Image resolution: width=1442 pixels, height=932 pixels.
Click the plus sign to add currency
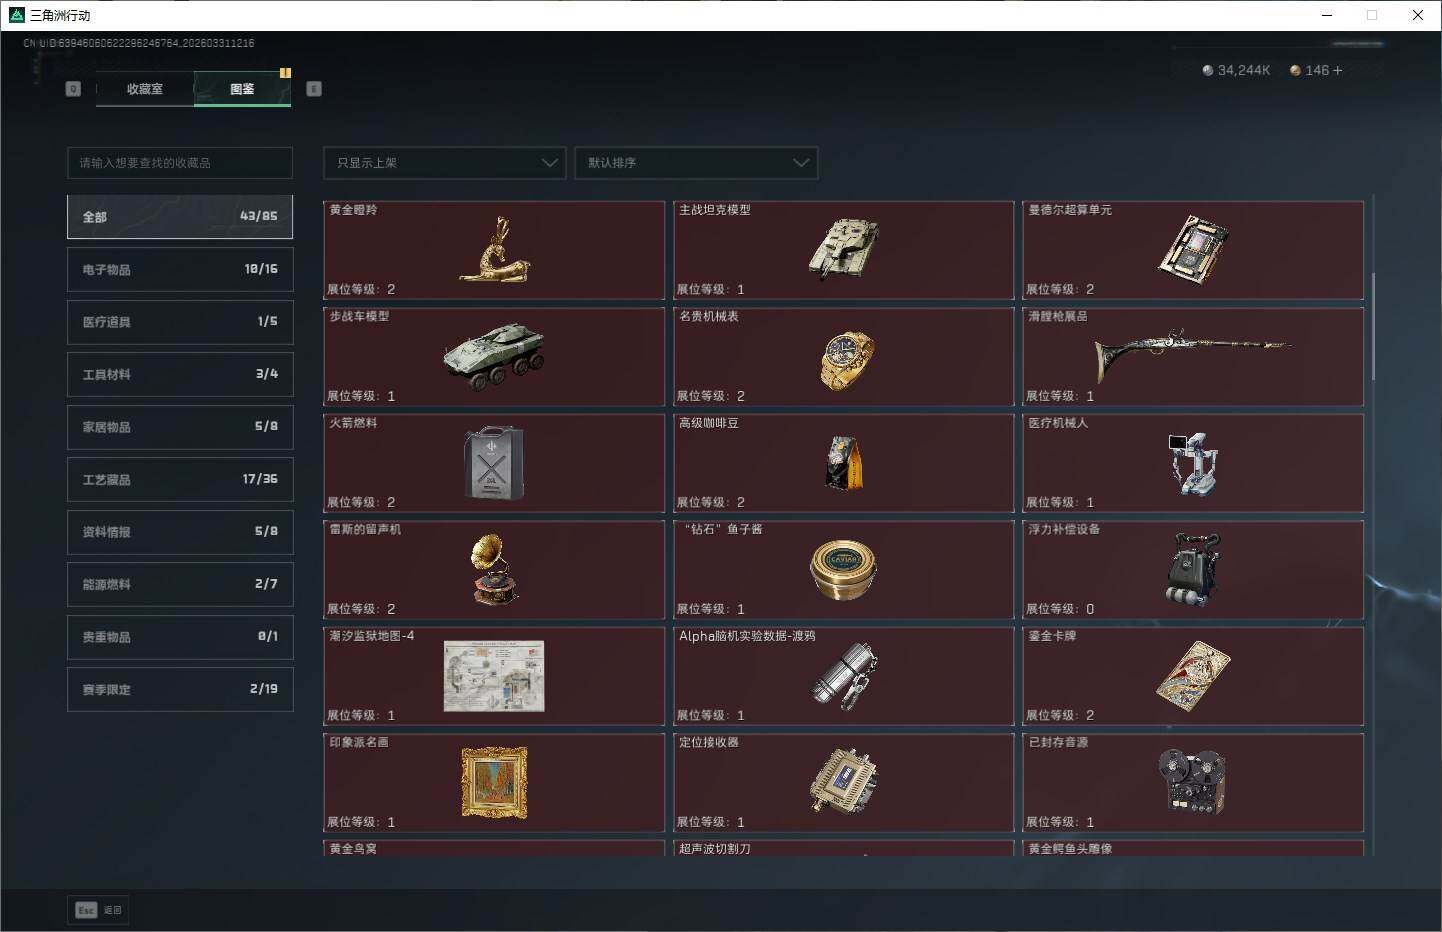click(x=1338, y=70)
